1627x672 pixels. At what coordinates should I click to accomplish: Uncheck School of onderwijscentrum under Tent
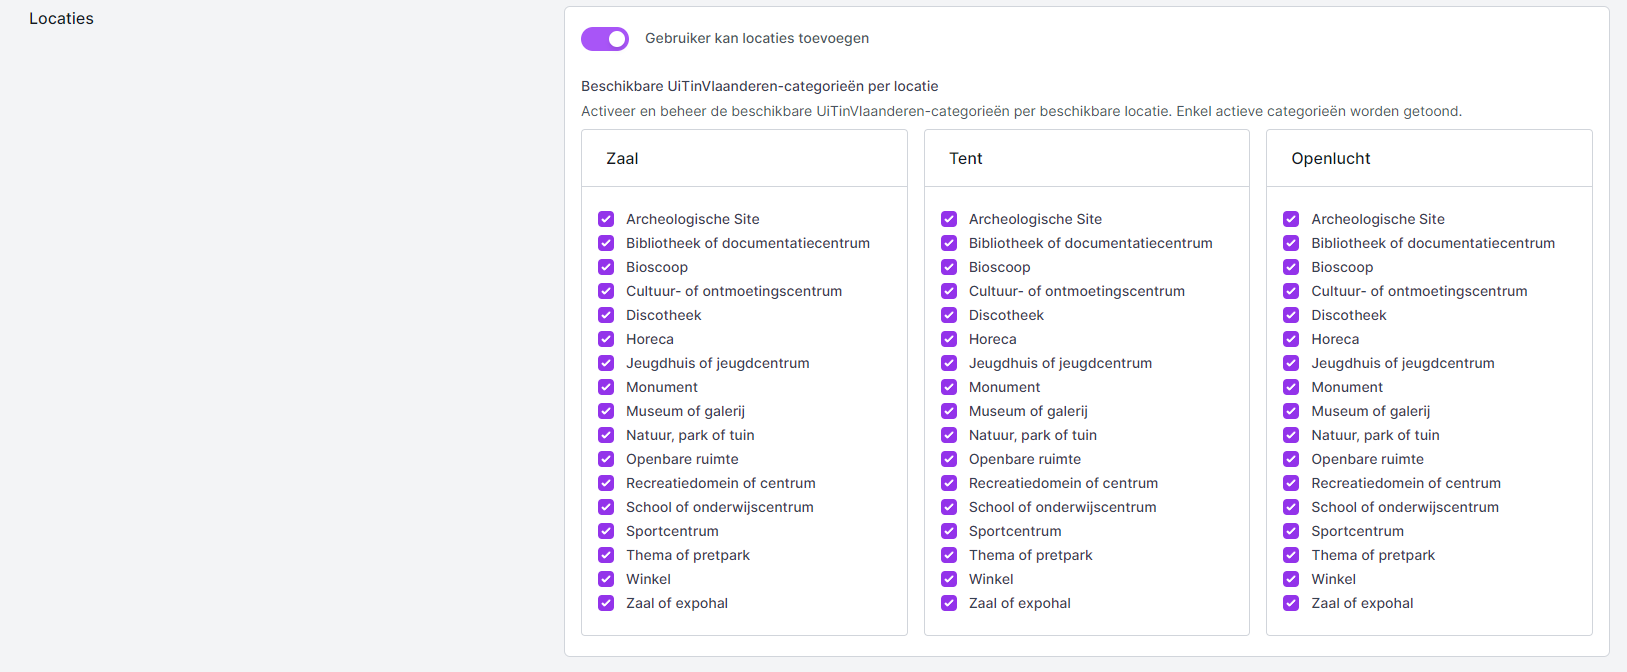949,507
